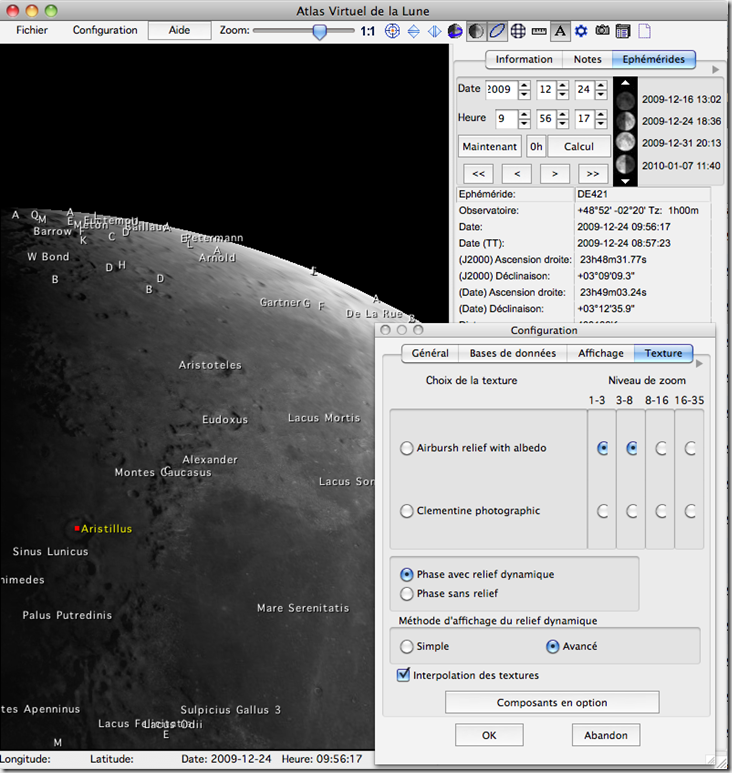Choose 'Phase sans relief' option
This screenshot has width=732, height=773.
tap(406, 594)
